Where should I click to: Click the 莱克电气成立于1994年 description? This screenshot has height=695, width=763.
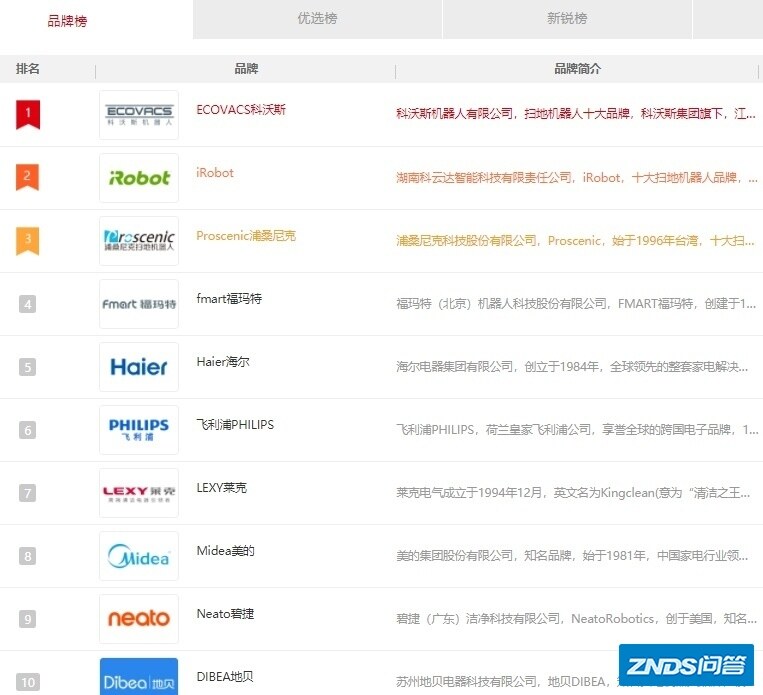pos(573,493)
